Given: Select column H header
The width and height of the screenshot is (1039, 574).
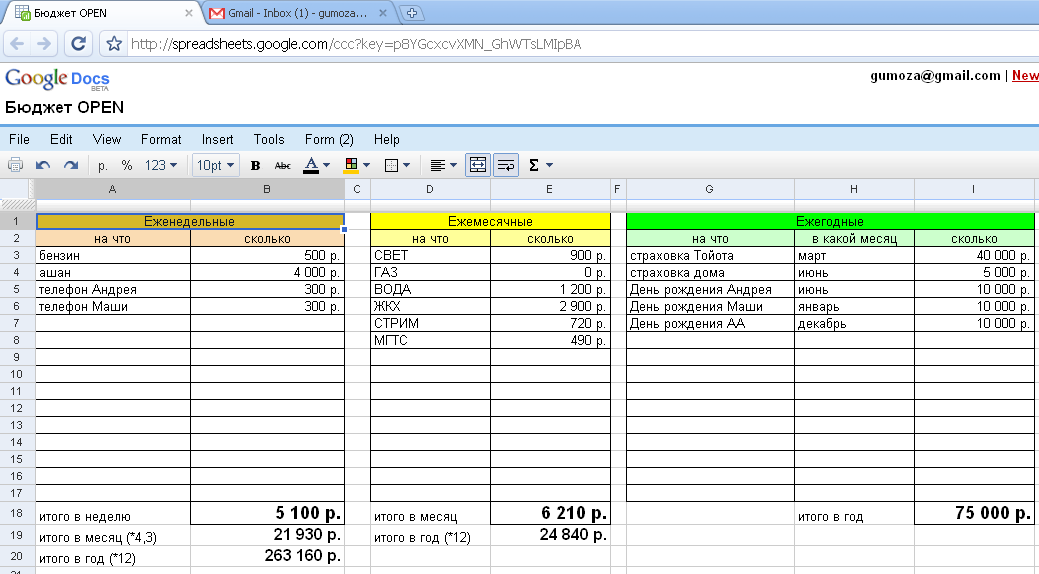Looking at the screenshot, I should click(x=853, y=190).
